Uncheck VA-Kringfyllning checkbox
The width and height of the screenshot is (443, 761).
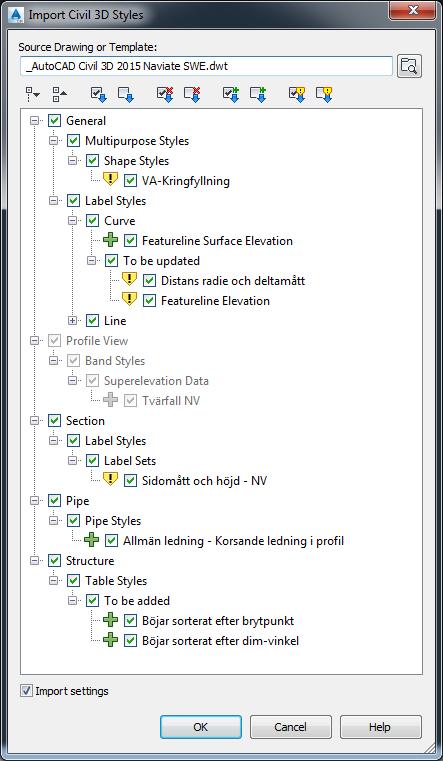(x=130, y=181)
